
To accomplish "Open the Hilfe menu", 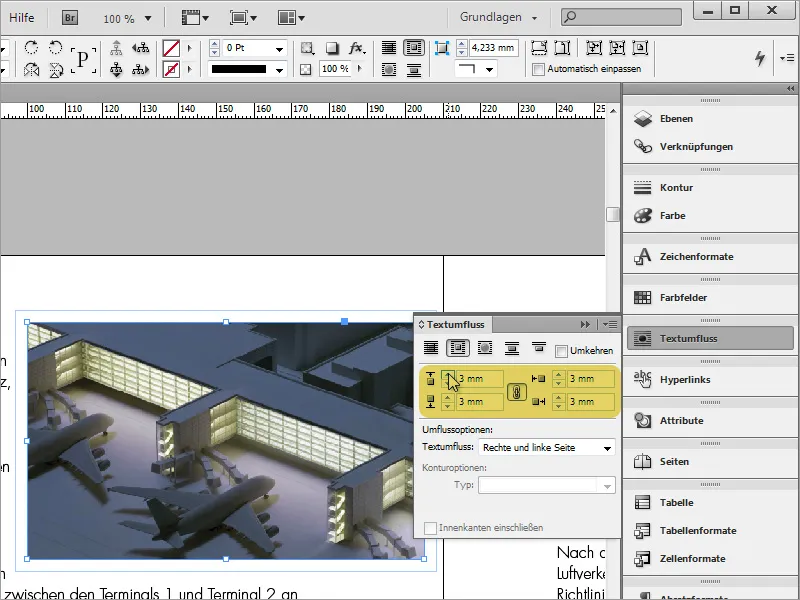I will [x=21, y=18].
